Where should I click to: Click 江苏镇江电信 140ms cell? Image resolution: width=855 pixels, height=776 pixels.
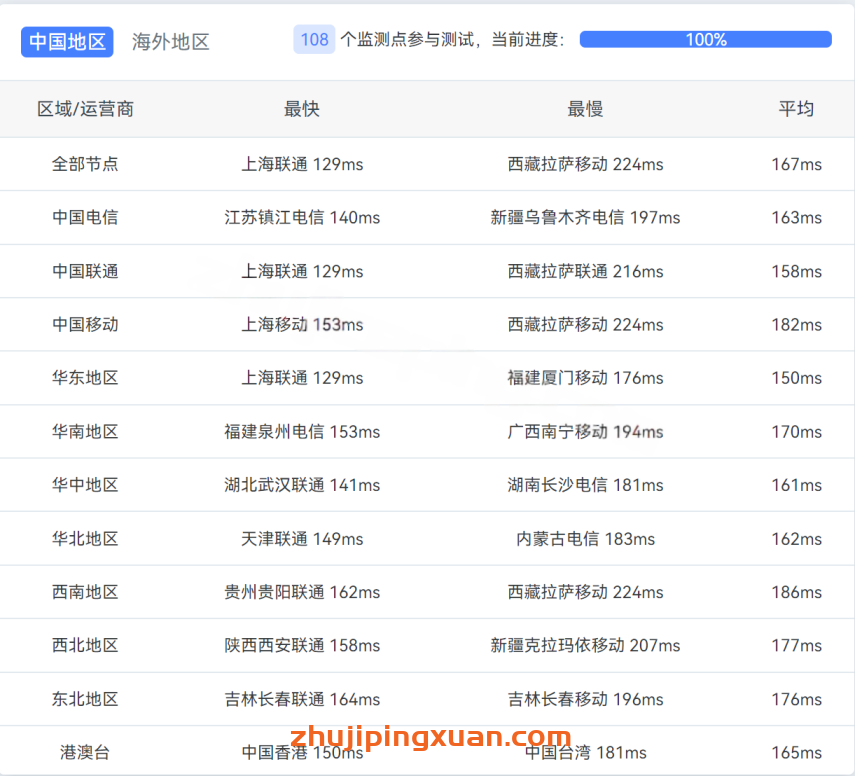302,218
